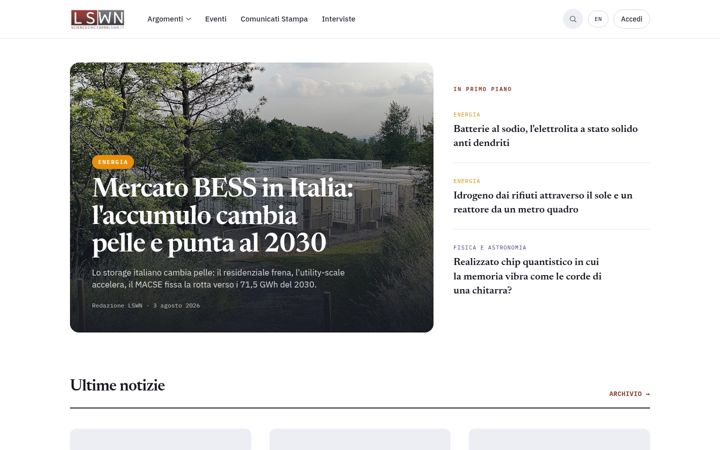Image resolution: width=720 pixels, height=450 pixels.
Task: Open the search icon button
Action: (573, 19)
